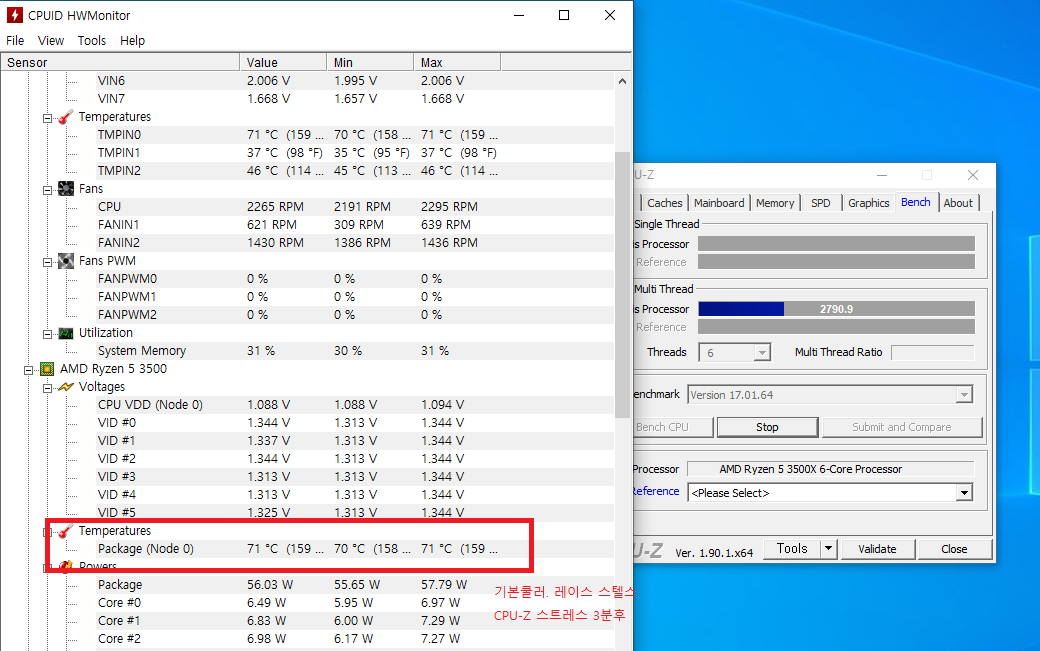Click the 2265 RPM CPU fan value
The width and height of the screenshot is (1040, 651).
pos(275,207)
